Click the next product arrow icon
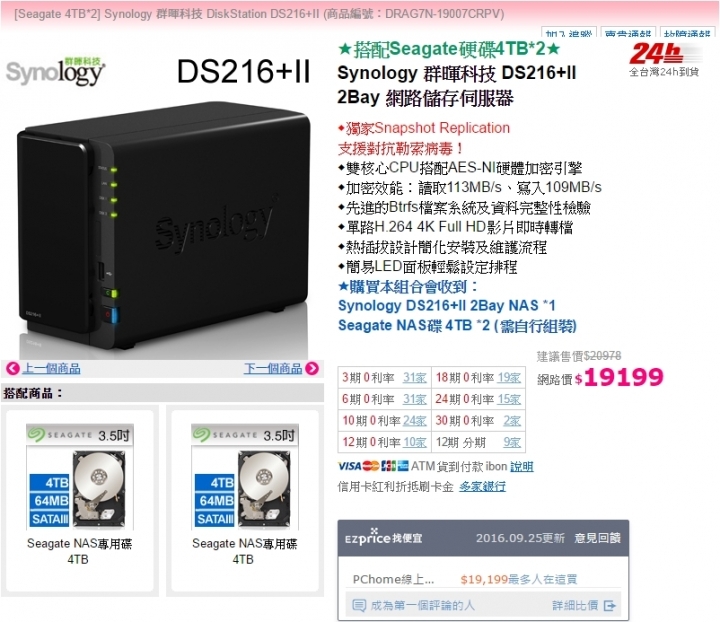Viewport: 720px width, 622px height. click(312, 368)
